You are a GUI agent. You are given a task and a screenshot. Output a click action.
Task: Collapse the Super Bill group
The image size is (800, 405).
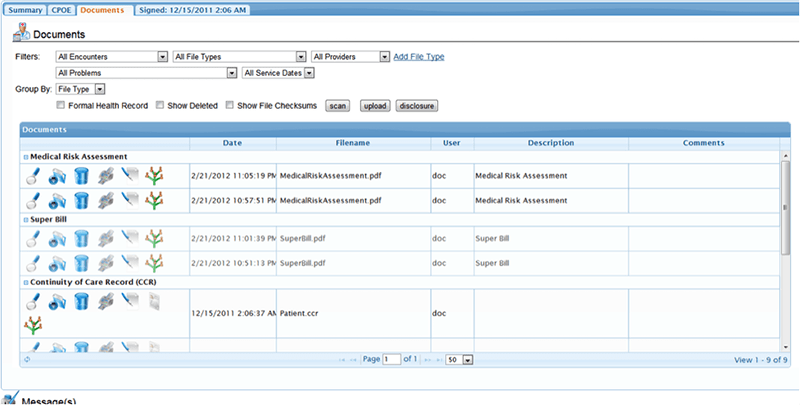pos(26,220)
